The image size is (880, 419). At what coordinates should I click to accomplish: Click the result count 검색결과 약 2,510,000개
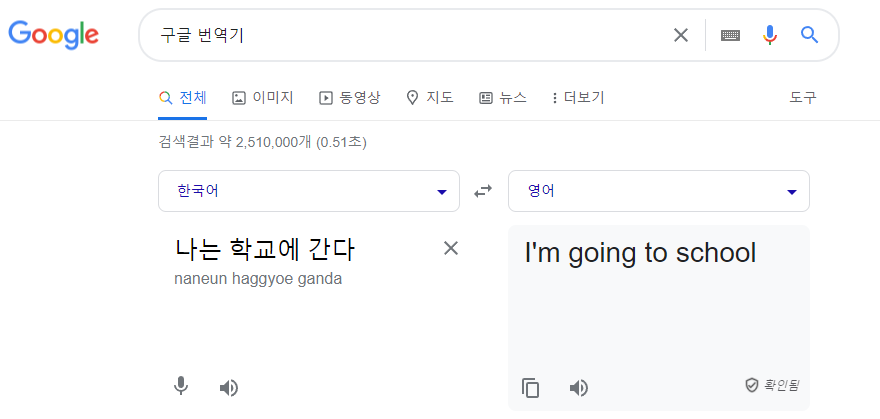pos(235,143)
